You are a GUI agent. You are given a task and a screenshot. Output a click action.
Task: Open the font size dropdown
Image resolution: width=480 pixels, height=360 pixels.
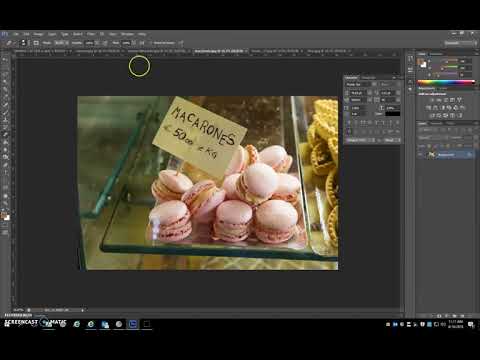pyautogui.click(x=370, y=93)
